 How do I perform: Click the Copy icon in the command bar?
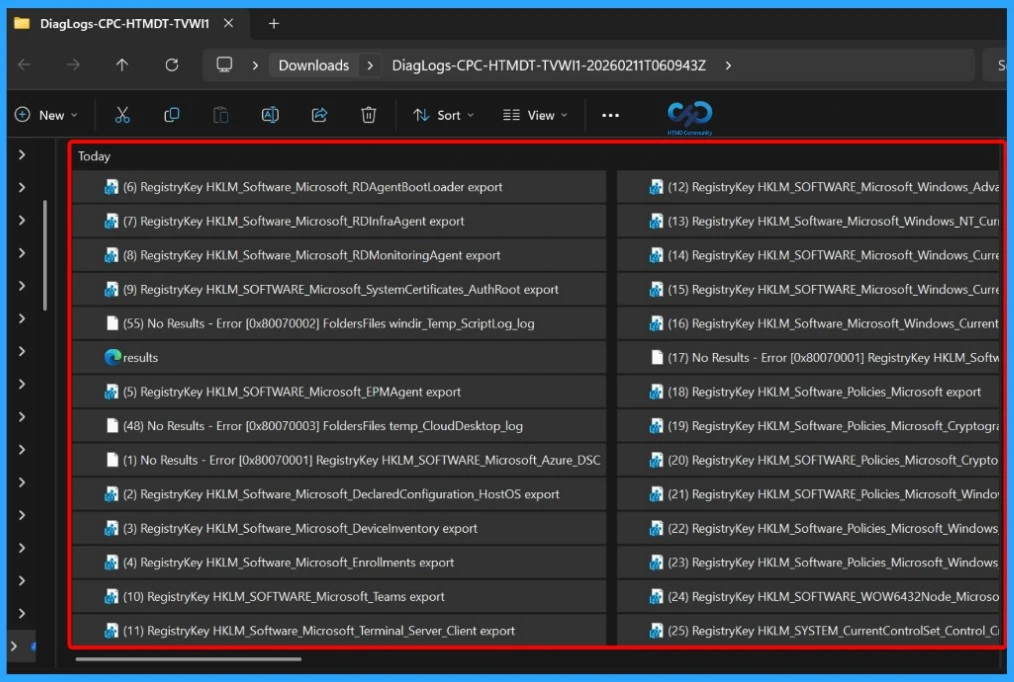(x=171, y=114)
